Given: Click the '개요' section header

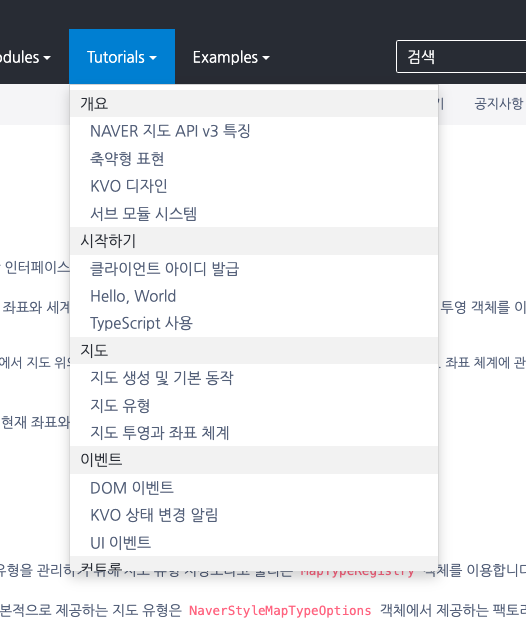Looking at the screenshot, I should click(x=254, y=104).
